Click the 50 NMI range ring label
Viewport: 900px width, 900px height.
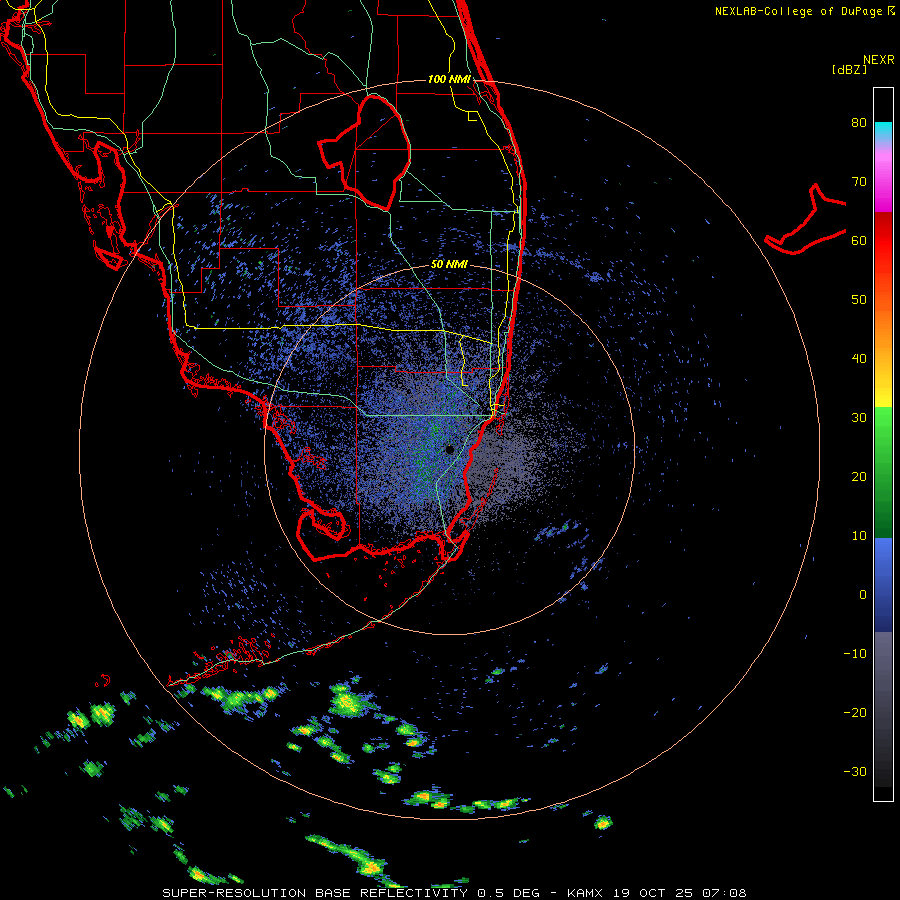point(449,265)
